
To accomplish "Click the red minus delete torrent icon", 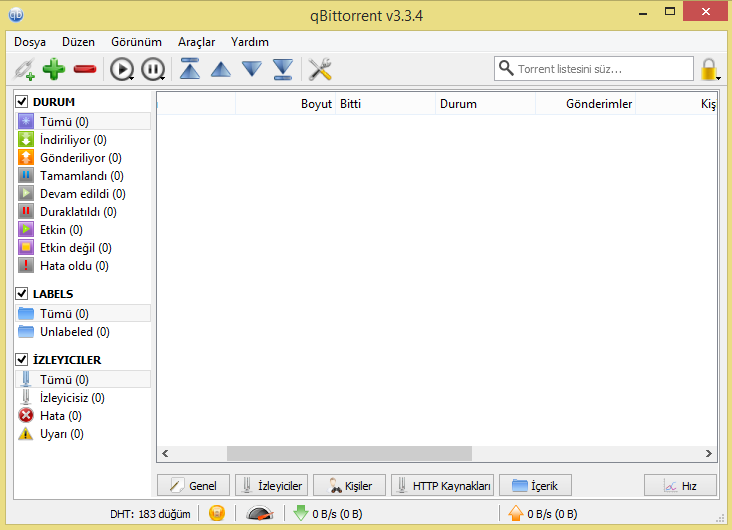I will pos(85,70).
